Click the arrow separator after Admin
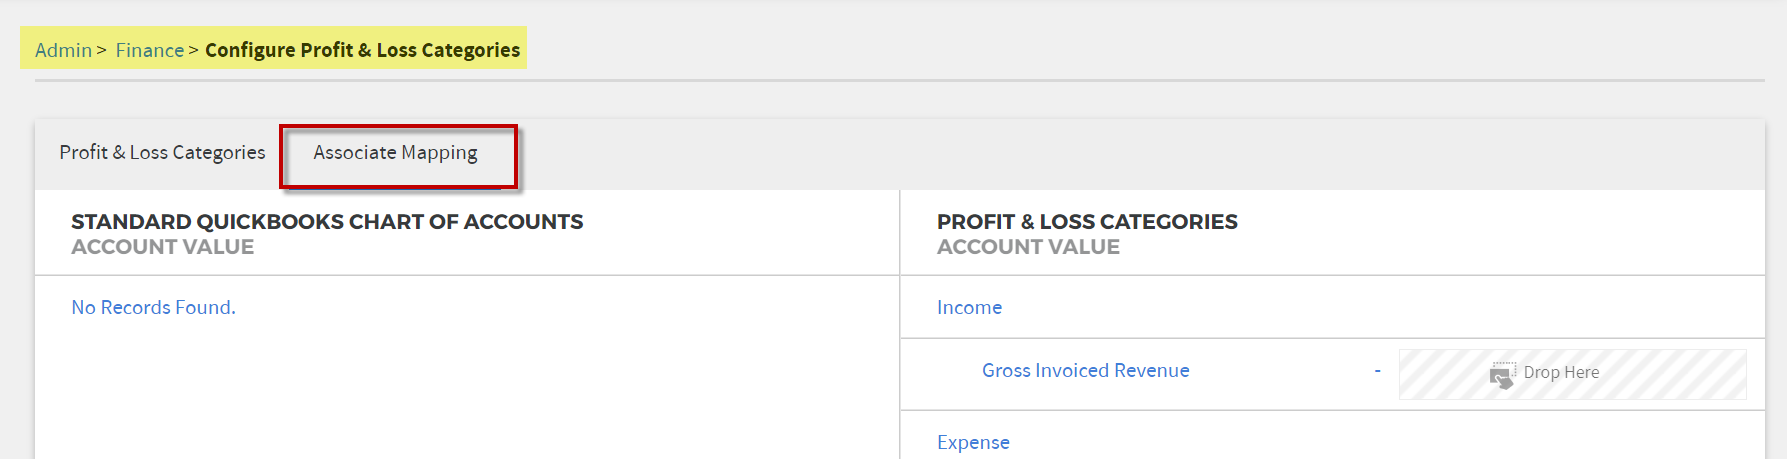This screenshot has height=459, width=1787. pos(101,50)
